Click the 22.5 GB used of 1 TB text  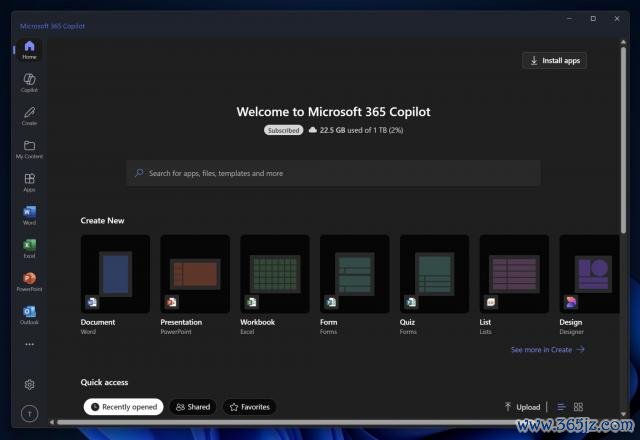point(361,130)
